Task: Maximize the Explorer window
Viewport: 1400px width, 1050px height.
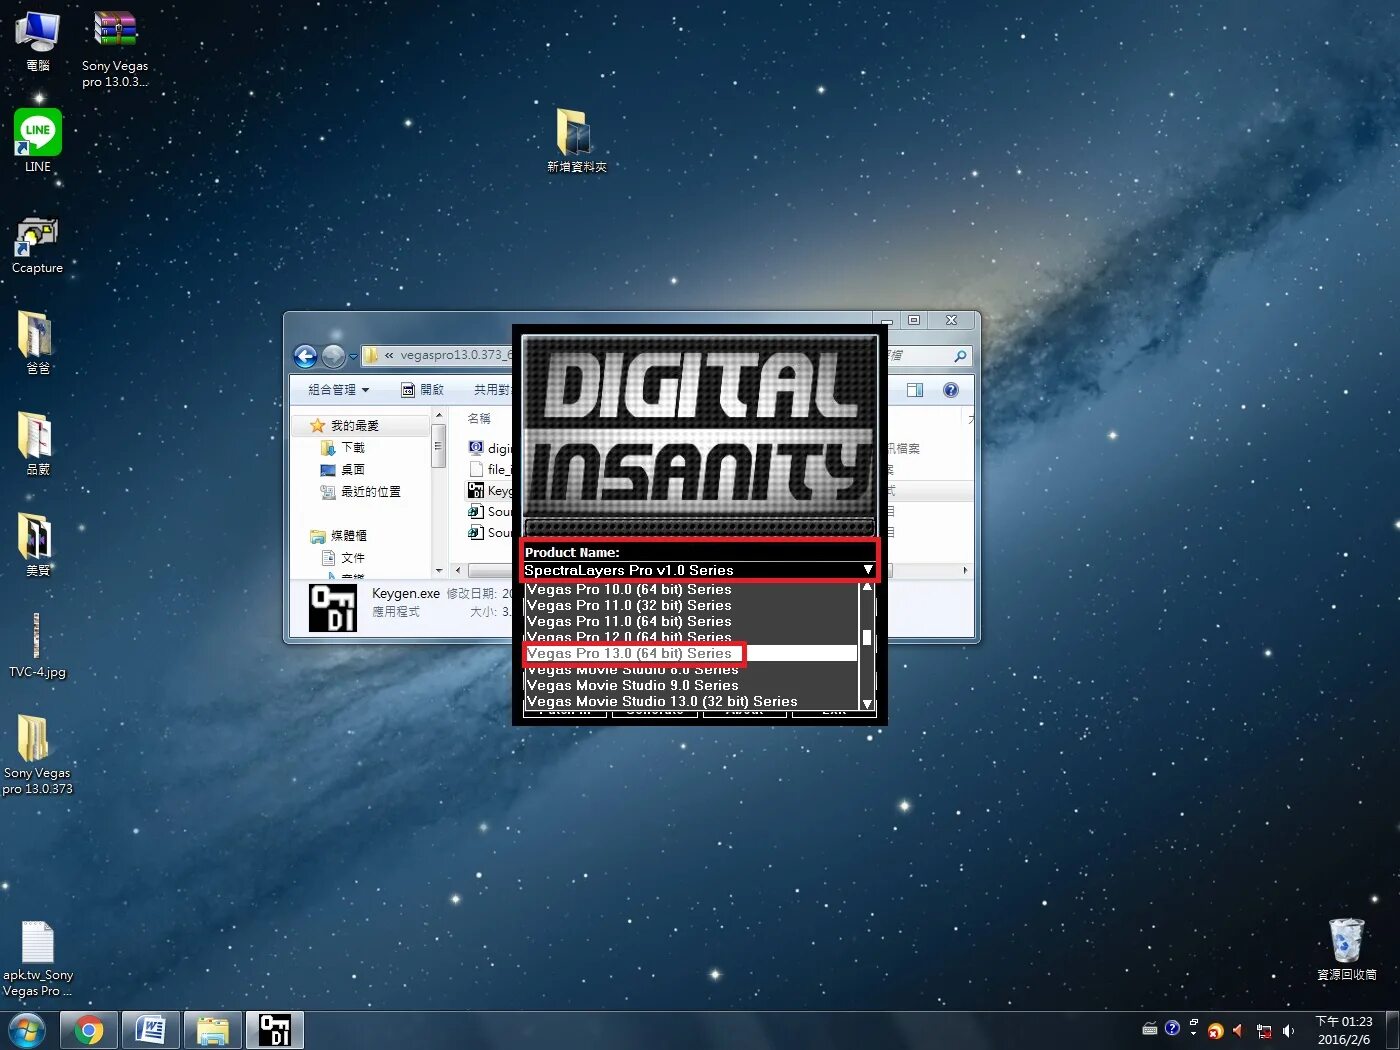Action: pos(914,320)
